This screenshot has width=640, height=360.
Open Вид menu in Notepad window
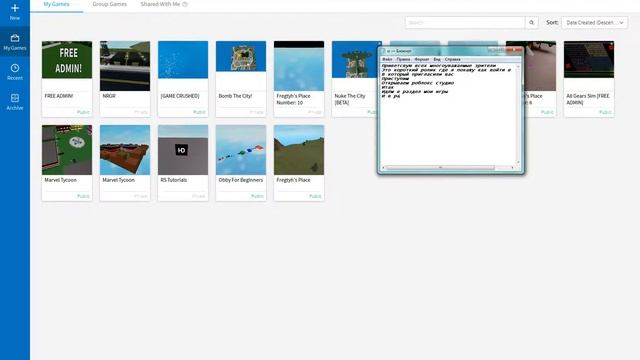coord(437,60)
